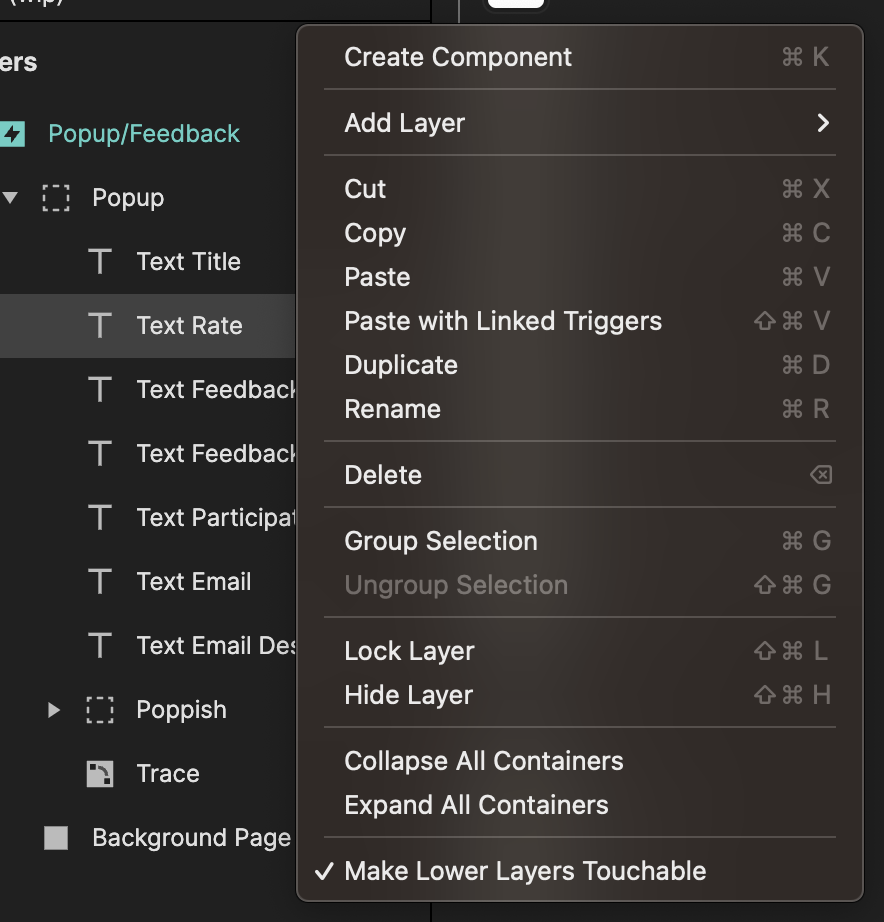
Task: Click the Popup container dashed-square icon
Action: [56, 198]
